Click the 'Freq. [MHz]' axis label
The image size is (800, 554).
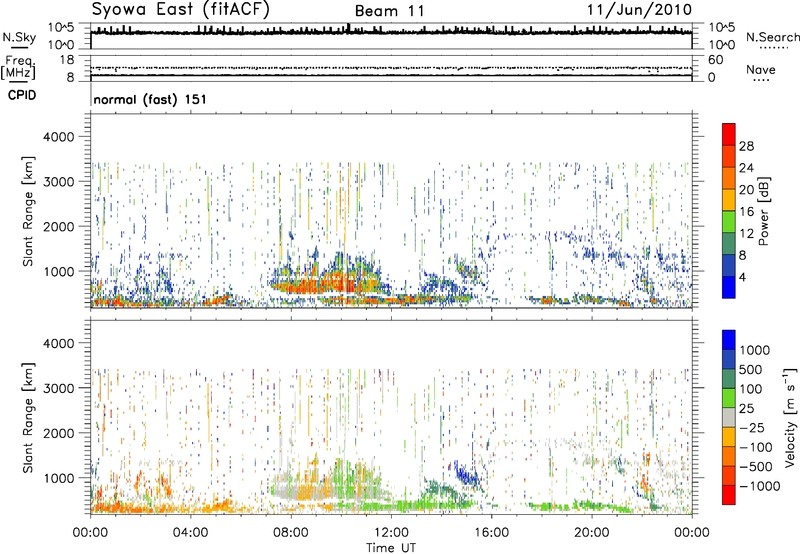tap(18, 67)
